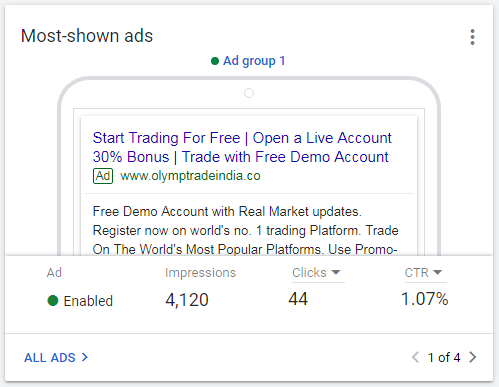This screenshot has height=387, width=499.
Task: Click the green Ad group 1 status dot
Action: [215, 61]
